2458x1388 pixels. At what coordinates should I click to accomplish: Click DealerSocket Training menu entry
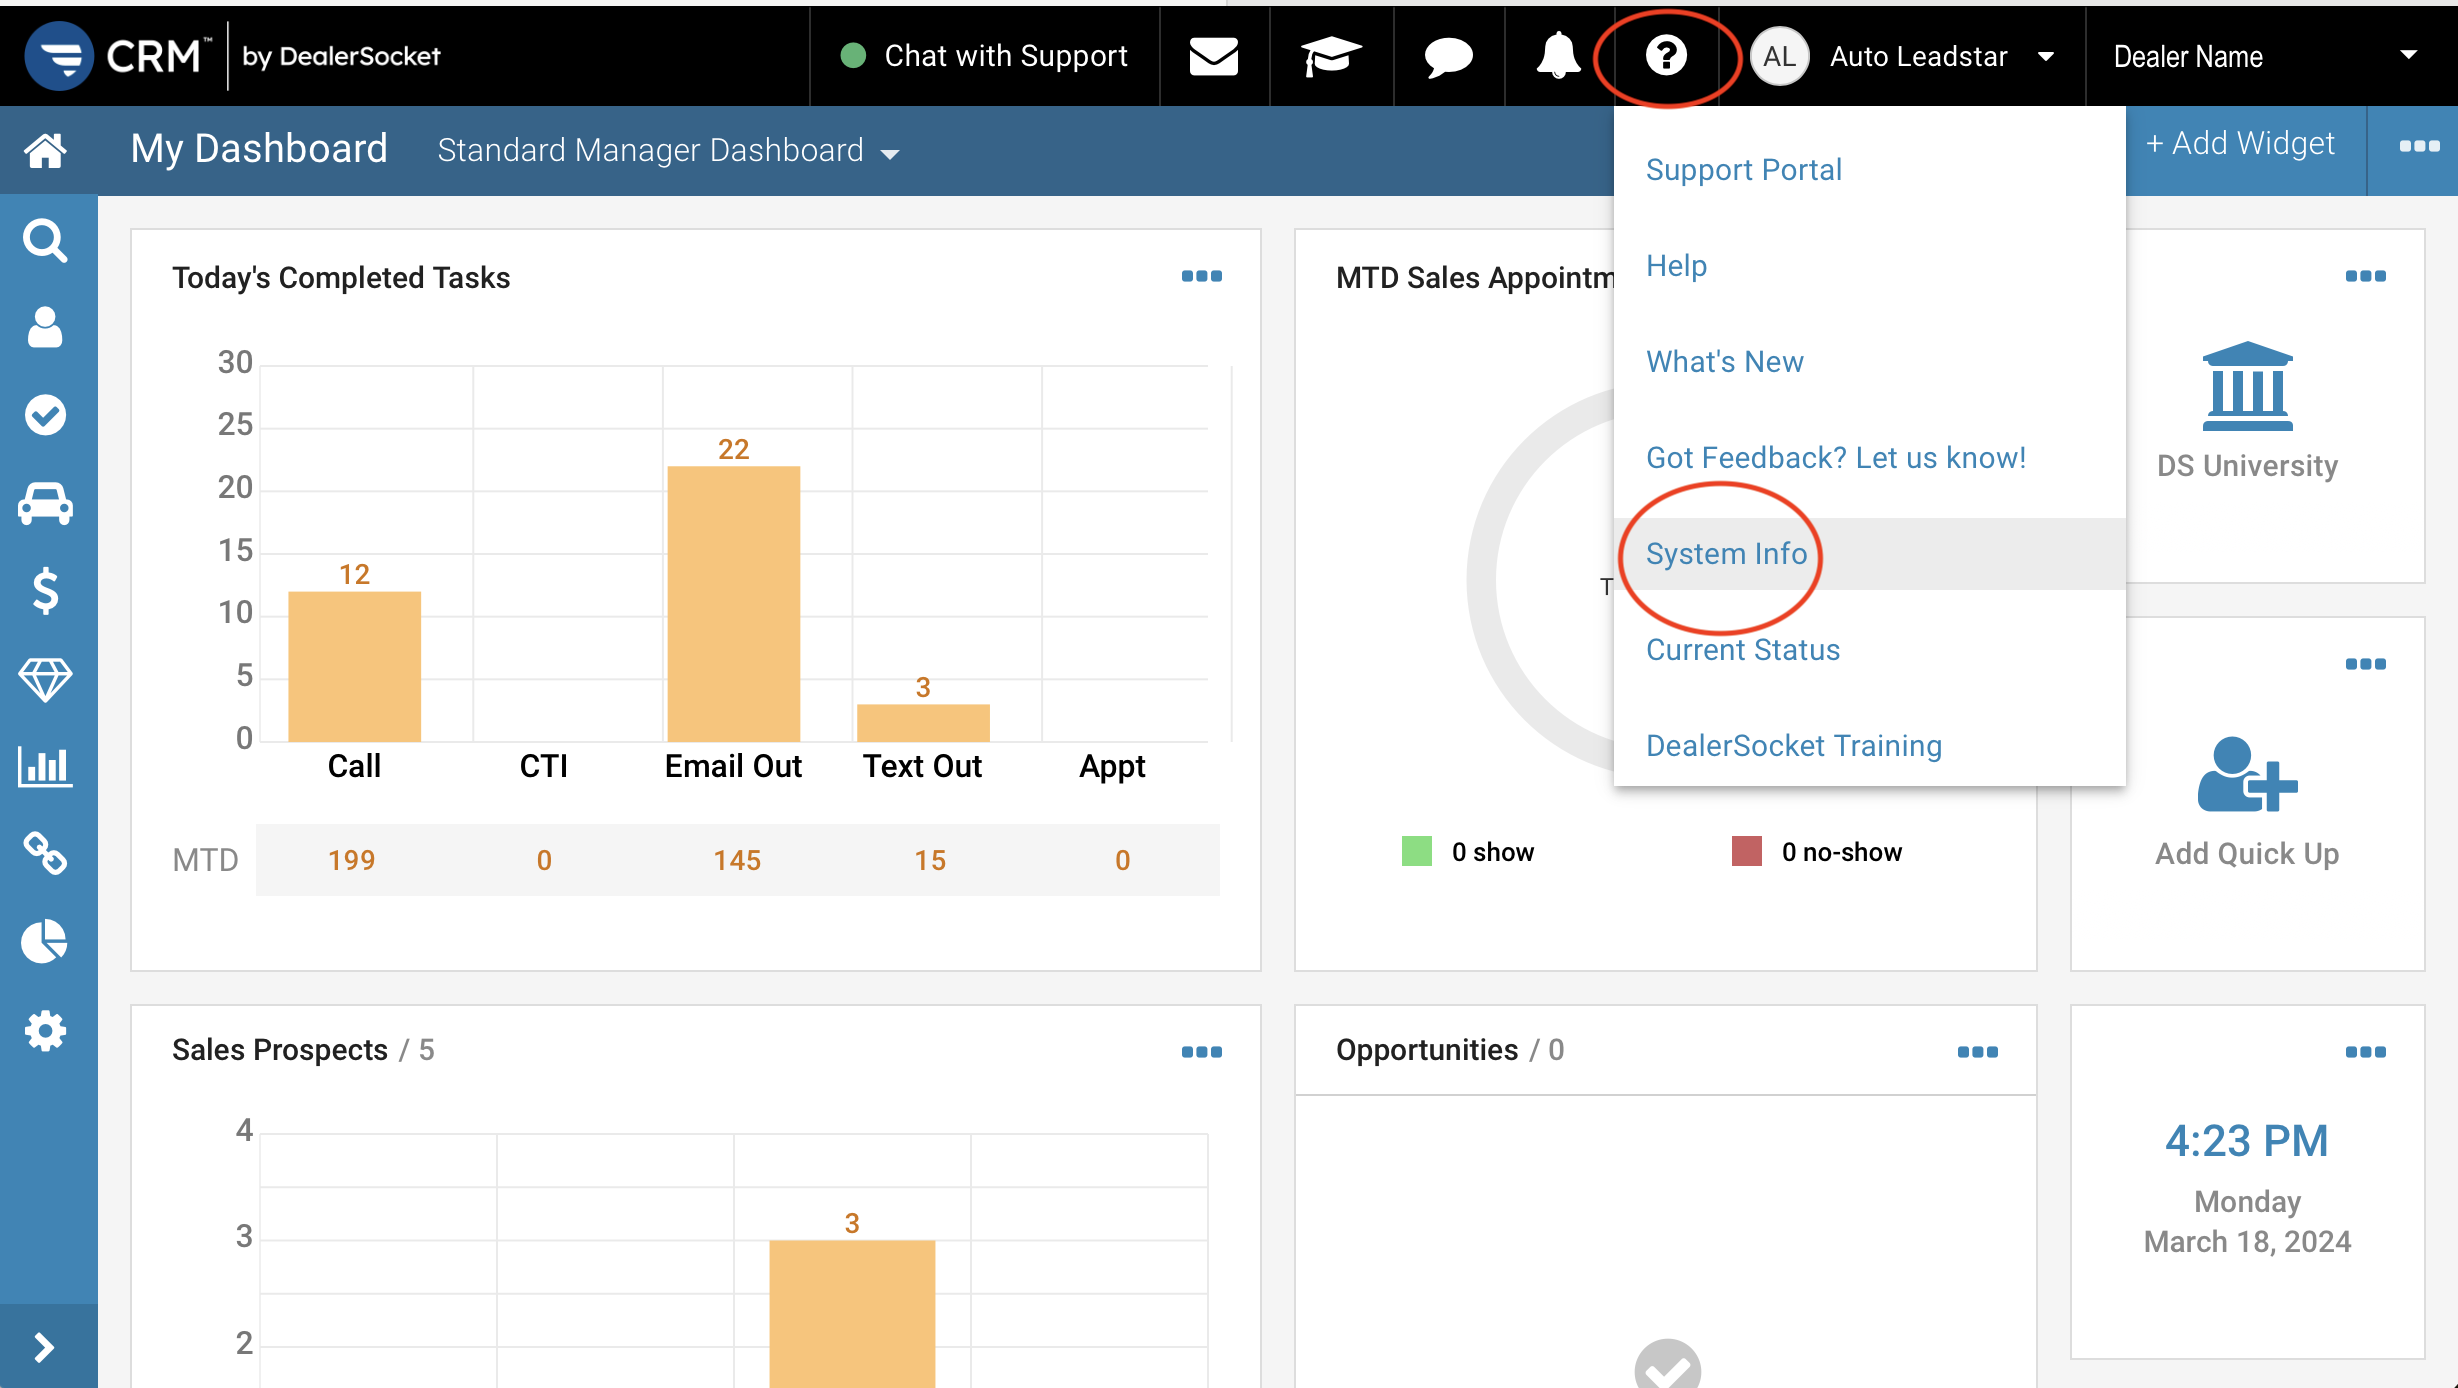(1793, 745)
